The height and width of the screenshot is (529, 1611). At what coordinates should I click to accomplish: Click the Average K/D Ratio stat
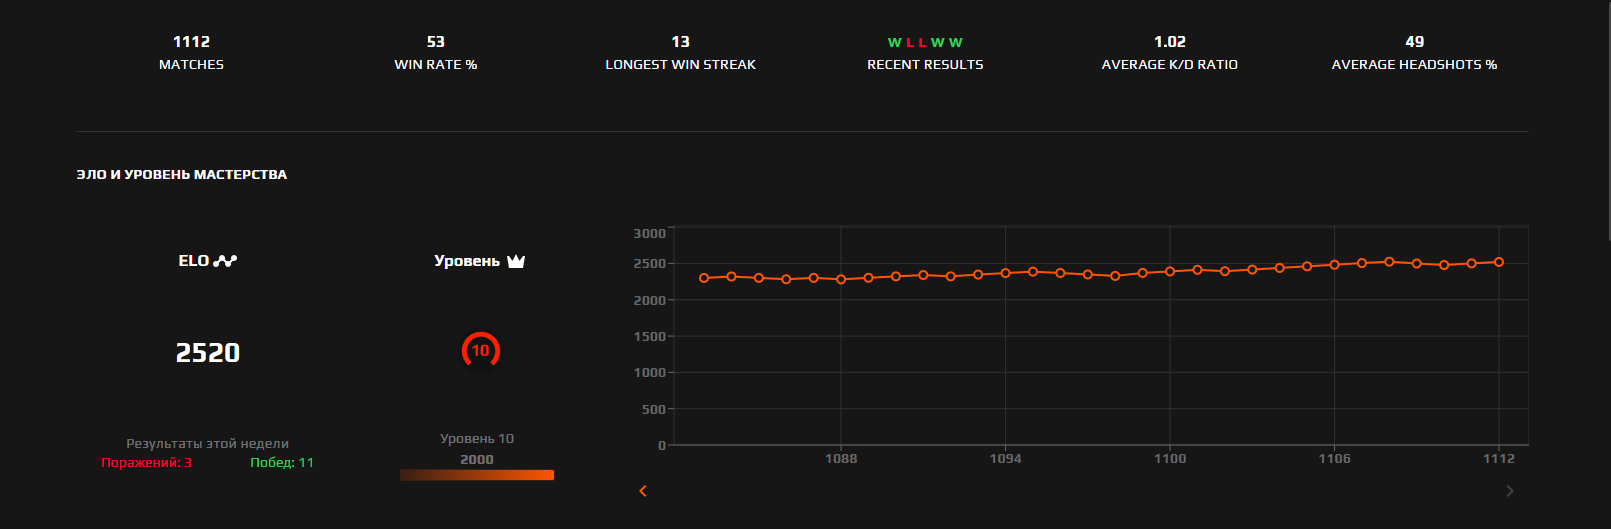click(1169, 52)
